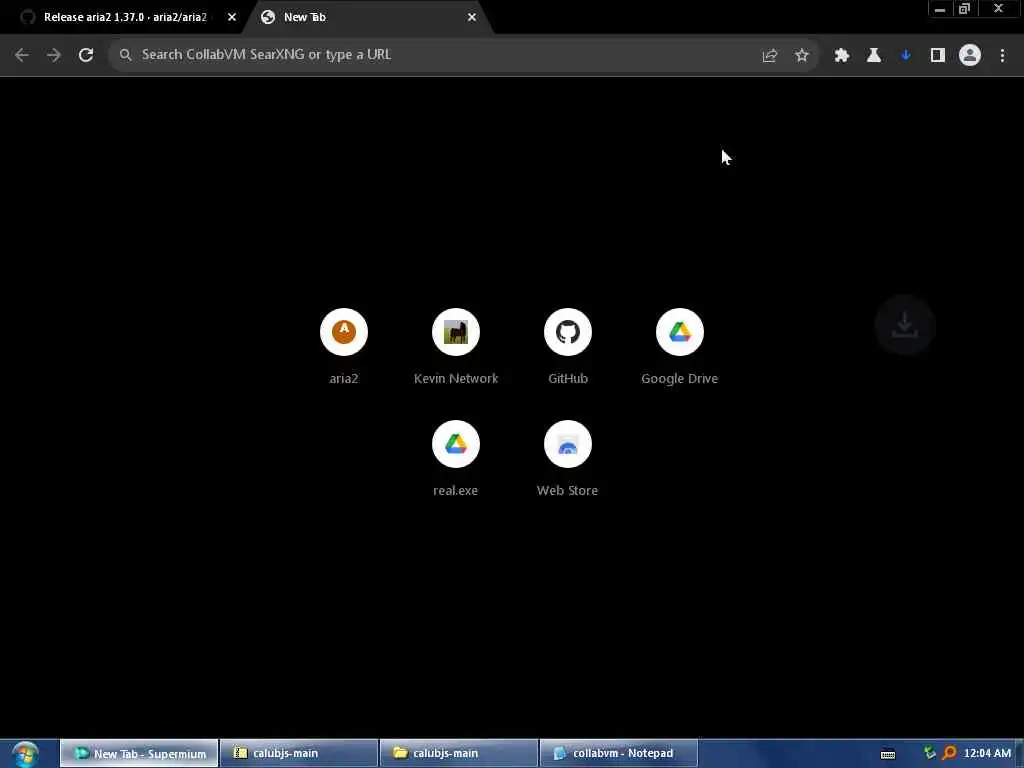Open the calubjs-main folder taskbar button
This screenshot has width=1024, height=768.
tap(459, 754)
